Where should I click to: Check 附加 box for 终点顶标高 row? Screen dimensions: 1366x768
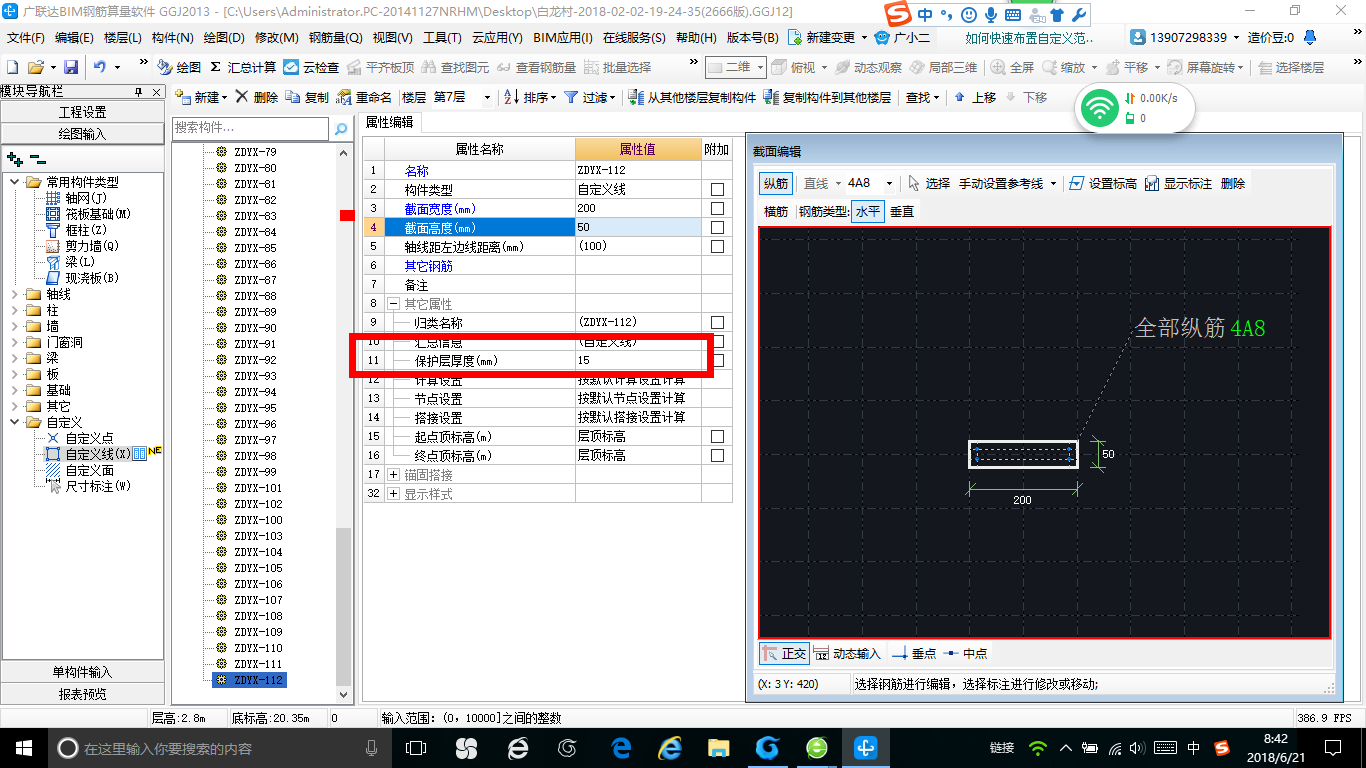coord(717,456)
